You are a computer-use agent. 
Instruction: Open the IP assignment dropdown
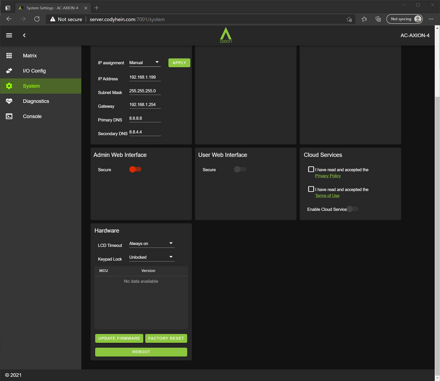(x=145, y=63)
